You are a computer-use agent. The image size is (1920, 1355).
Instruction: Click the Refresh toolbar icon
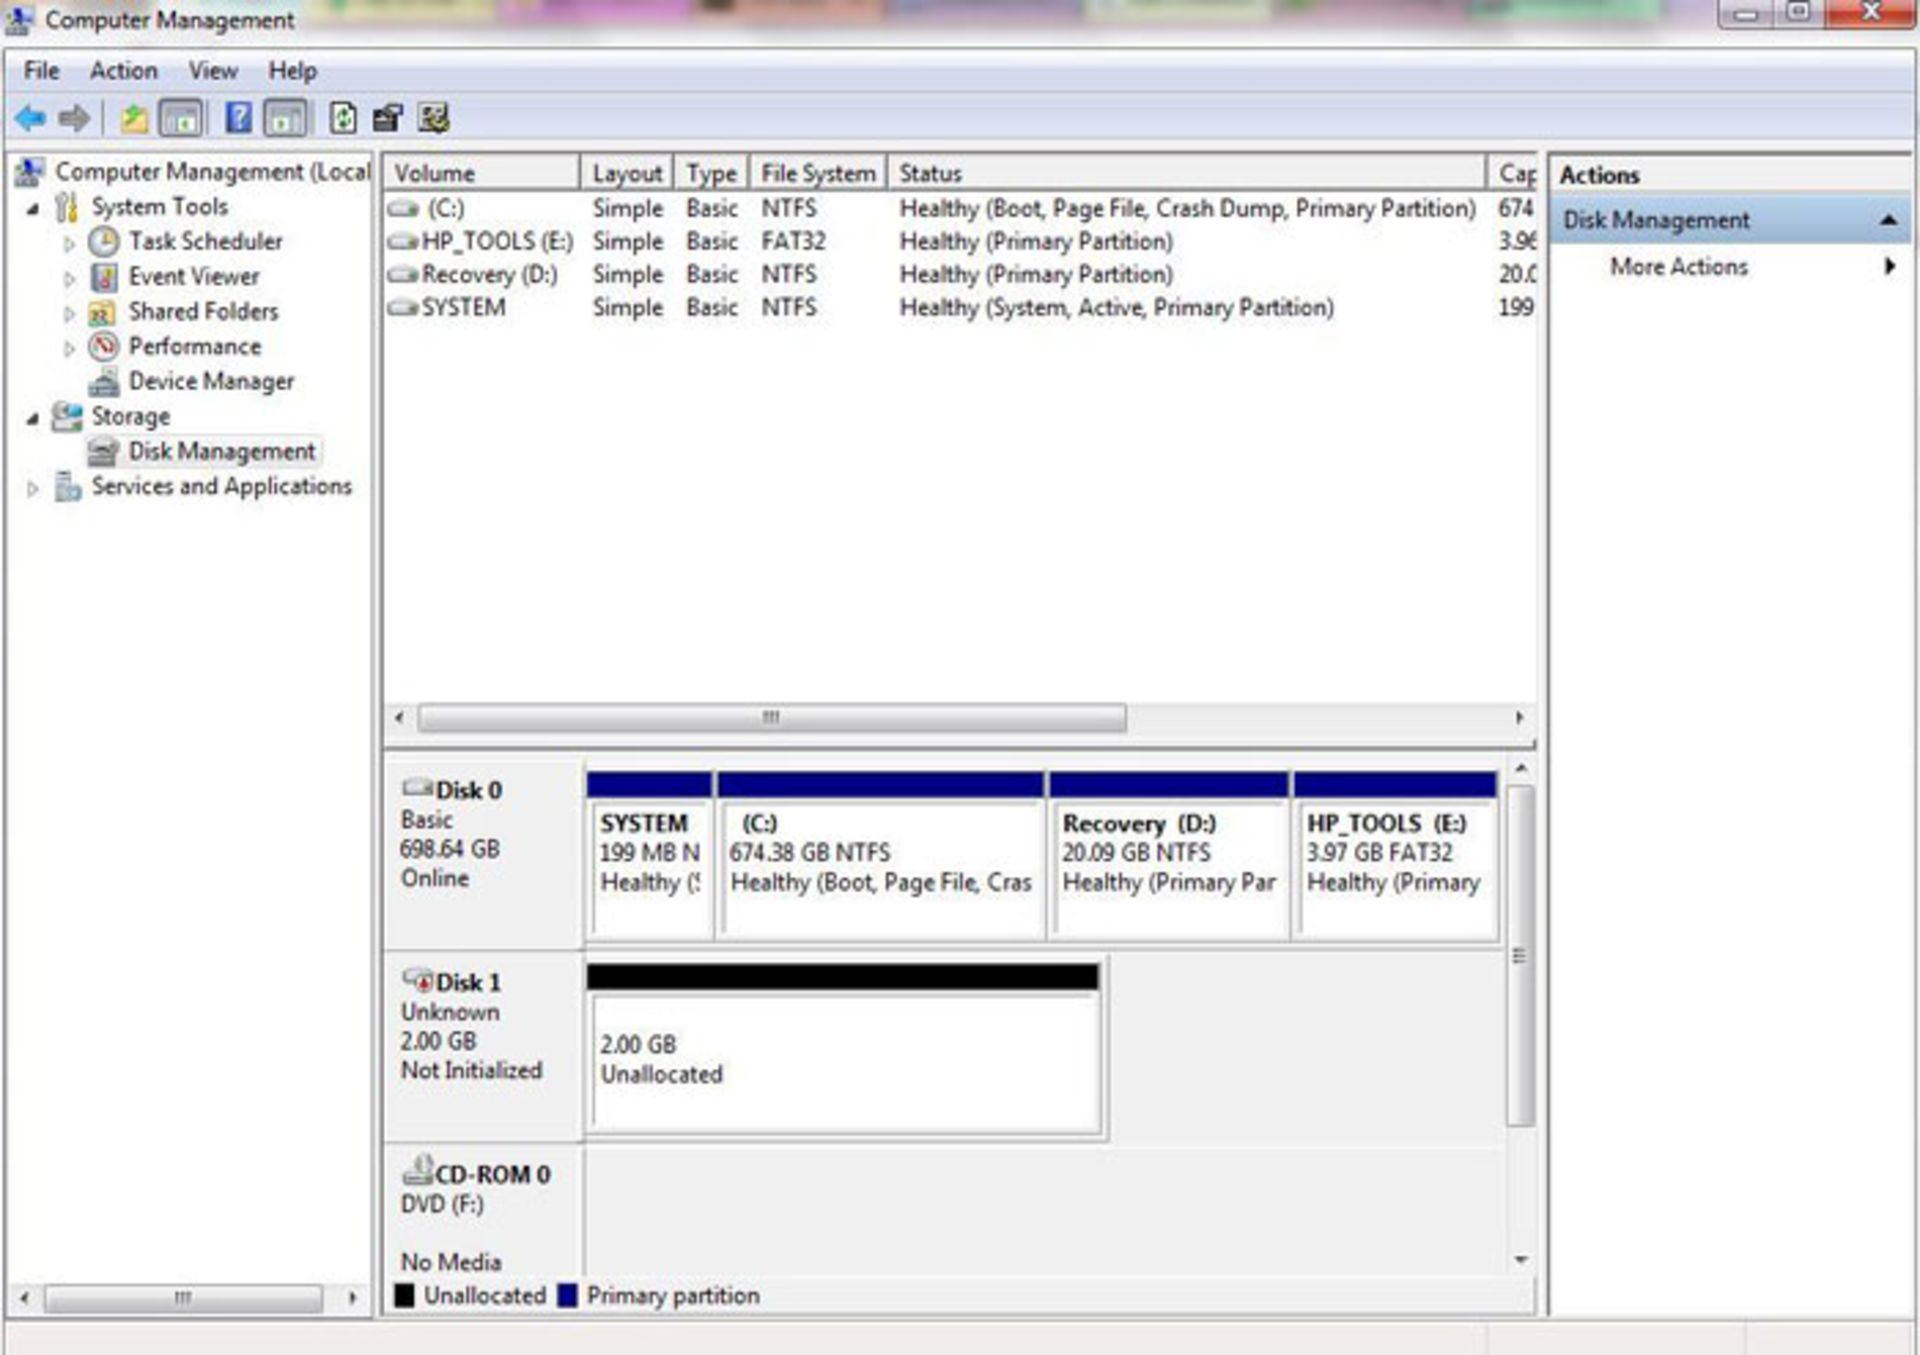(x=343, y=118)
